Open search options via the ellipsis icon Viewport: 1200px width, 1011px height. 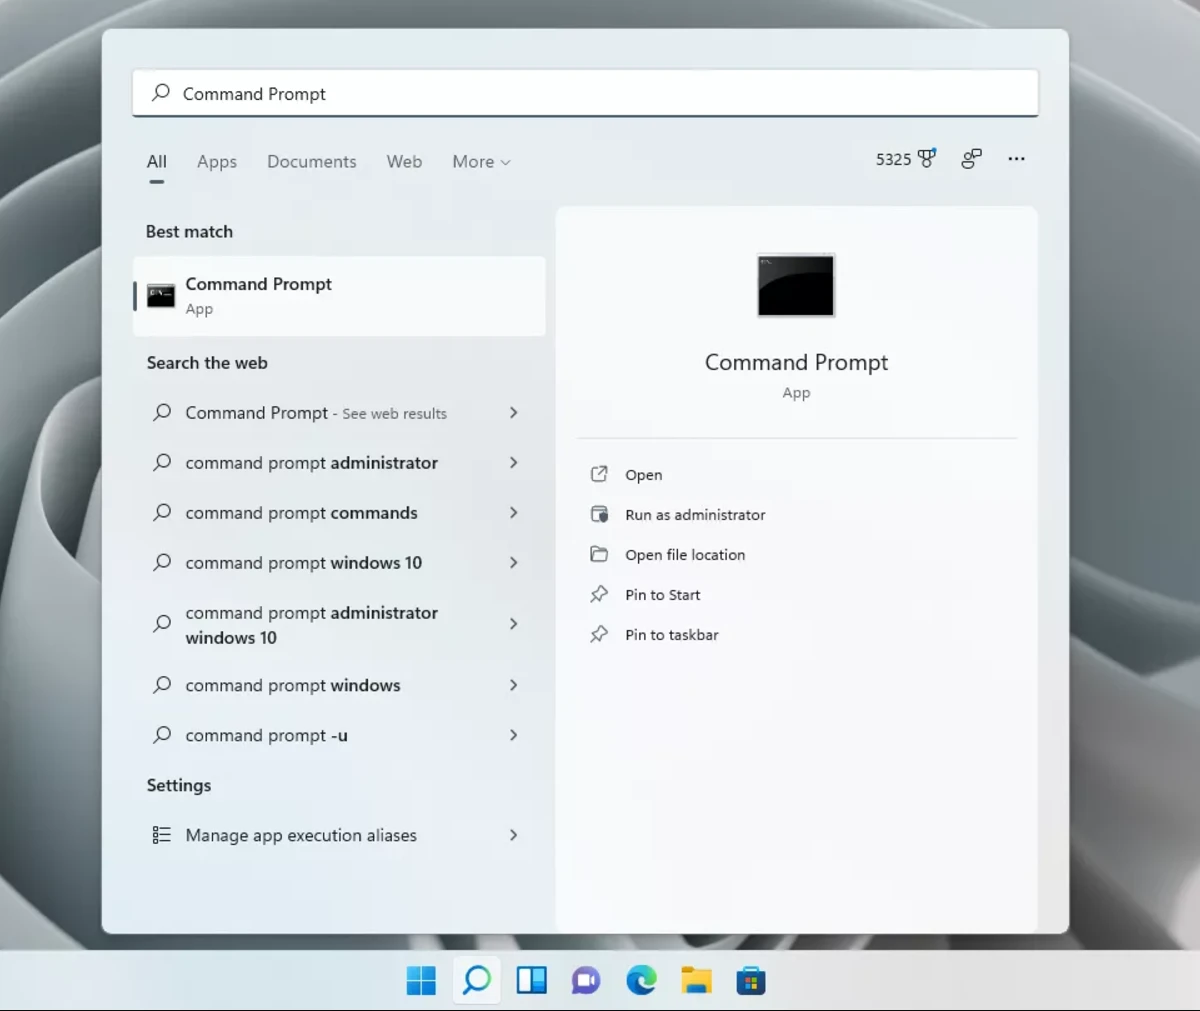coord(1016,159)
